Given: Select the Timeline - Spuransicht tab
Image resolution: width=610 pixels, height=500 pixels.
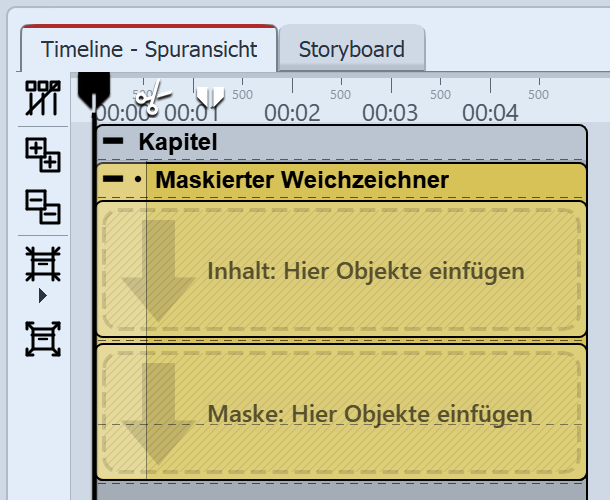Looking at the screenshot, I should (x=149, y=49).
